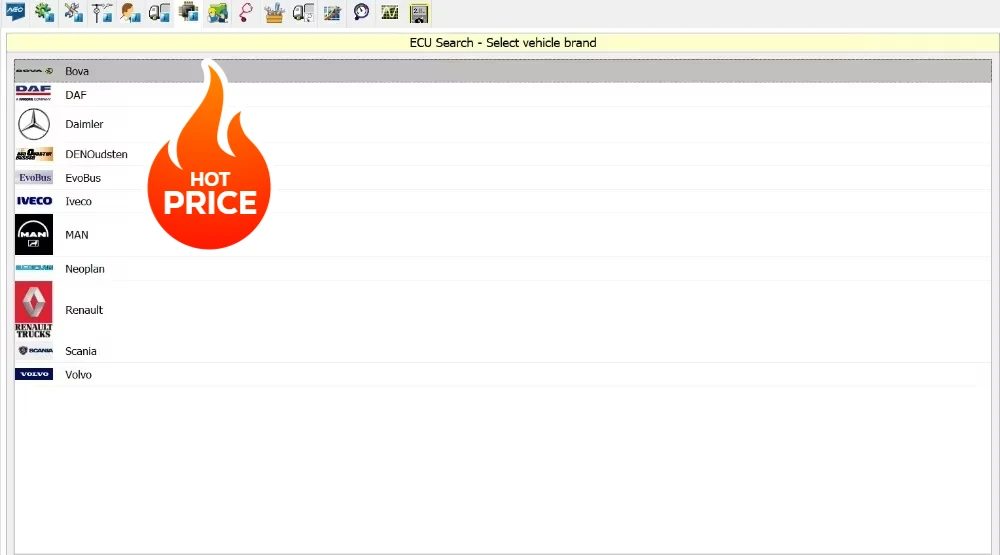Click the Mercedes star Daimler logo

click(34, 124)
